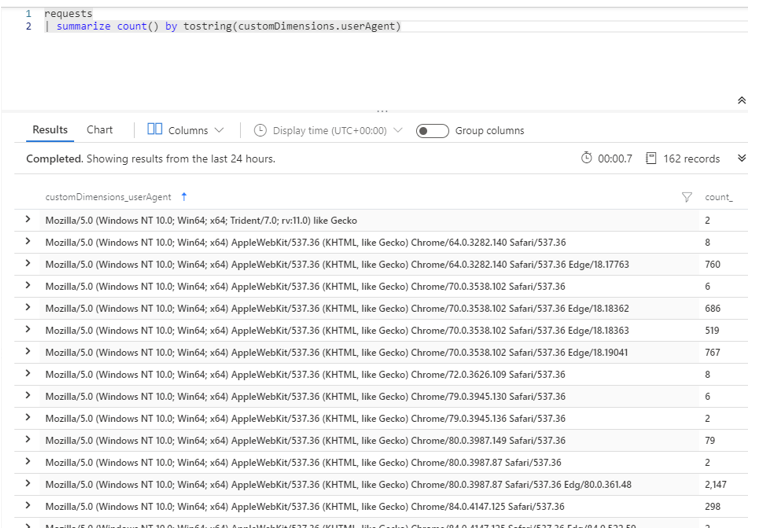The width and height of the screenshot is (767, 528).
Task: Collapse the query editor with double-chevron up
Action: (x=742, y=100)
